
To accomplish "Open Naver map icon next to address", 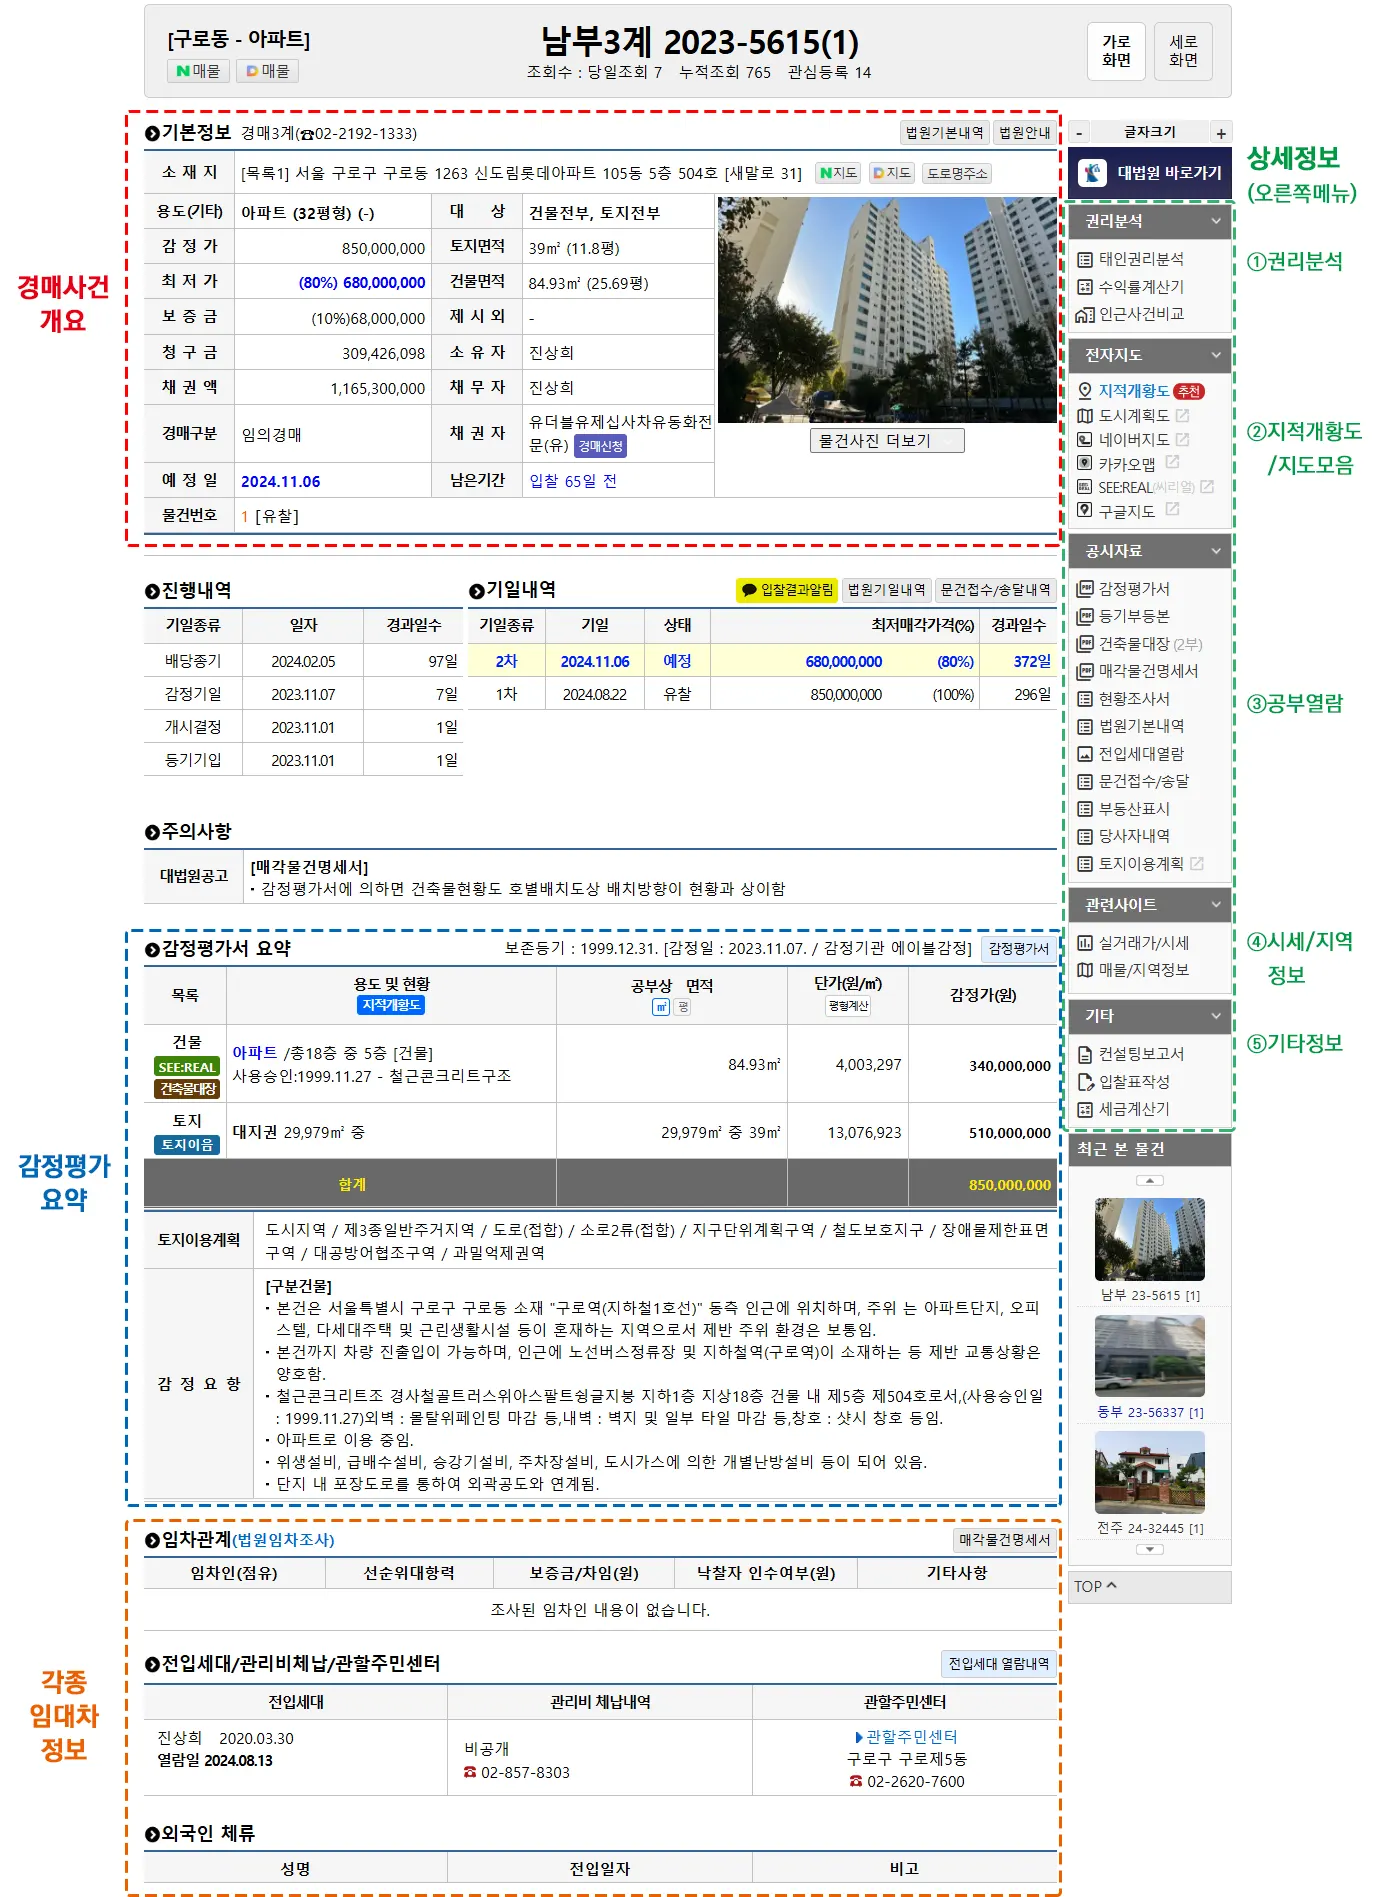I will 838,173.
